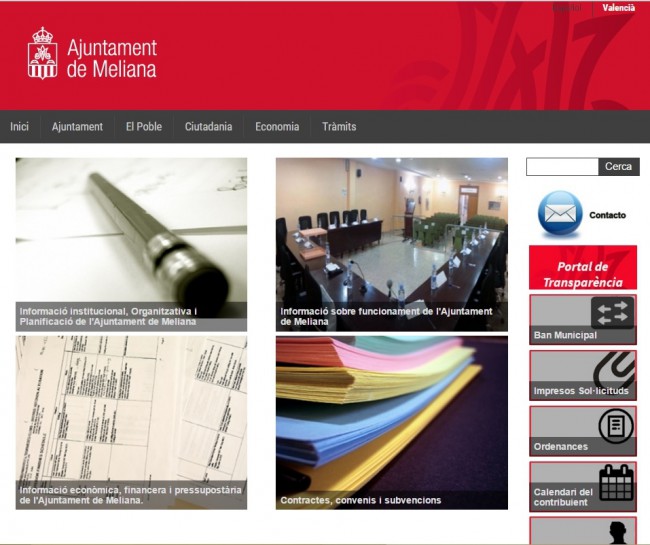Open the El Poble menu item
Image resolution: width=650 pixels, height=545 pixels.
coord(144,127)
